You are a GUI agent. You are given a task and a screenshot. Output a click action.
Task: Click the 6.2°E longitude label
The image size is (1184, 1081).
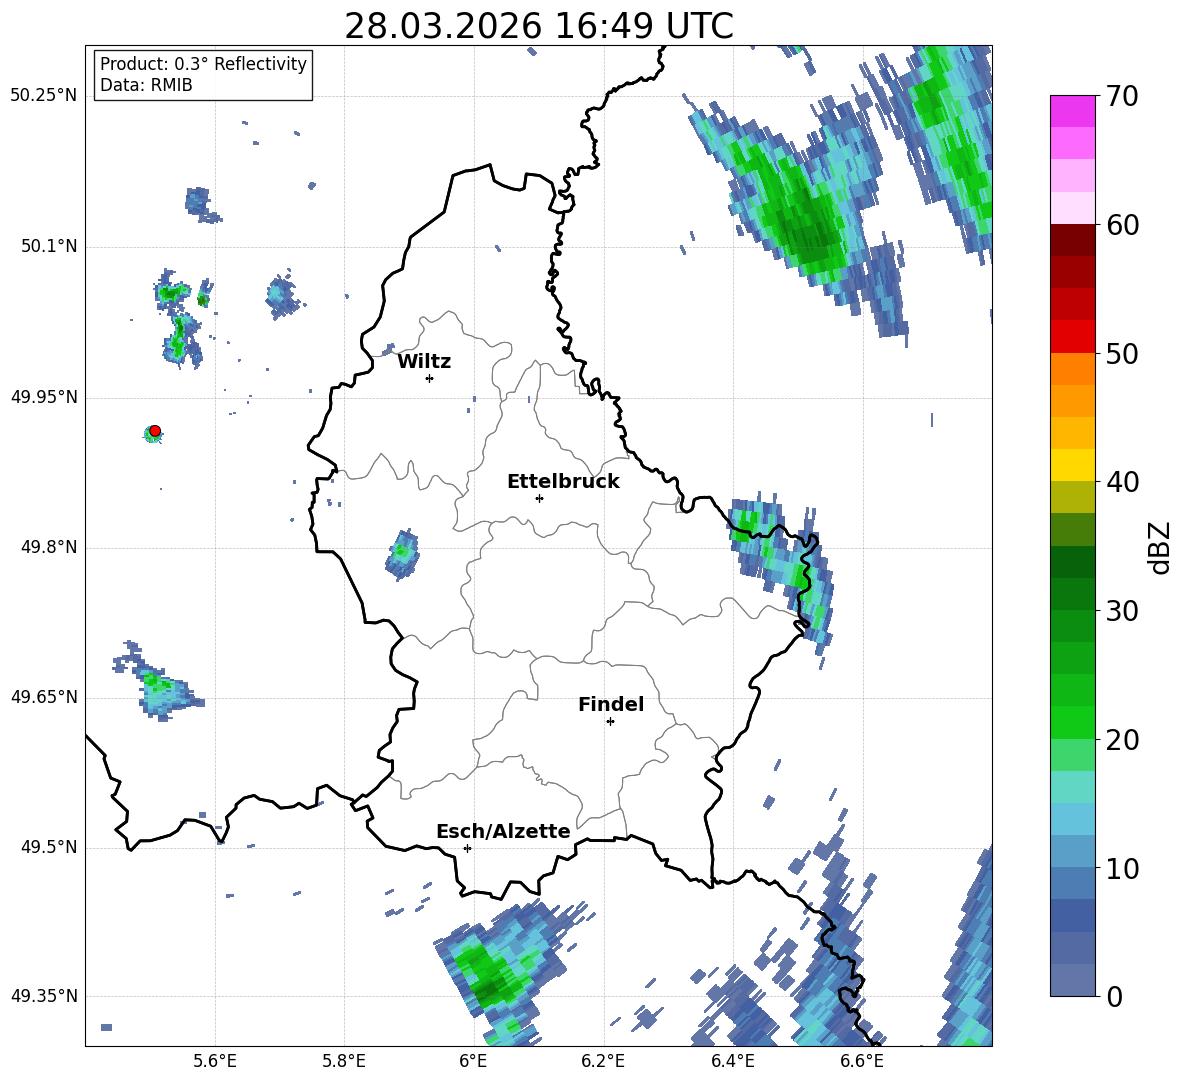coord(603,1061)
